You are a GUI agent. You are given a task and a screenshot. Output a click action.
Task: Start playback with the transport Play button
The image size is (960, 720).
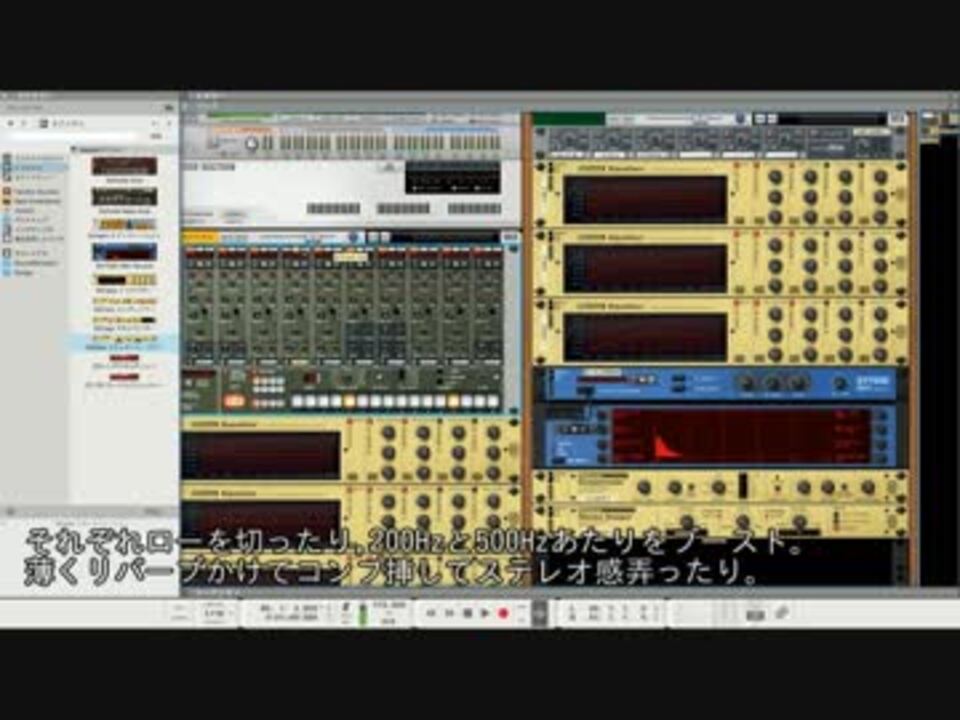[485, 612]
